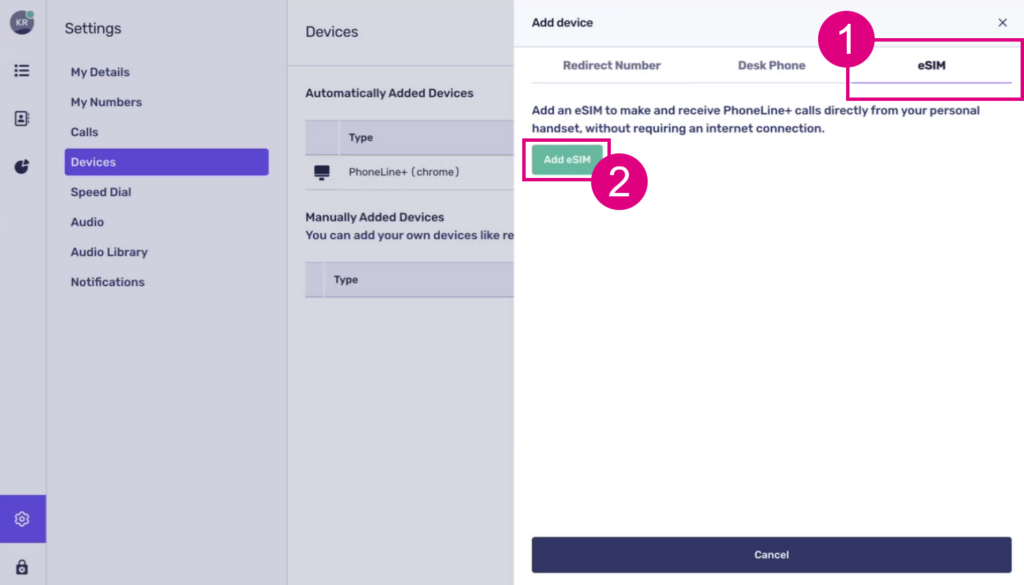
Task: Click the KR user avatar
Action: tap(22, 23)
